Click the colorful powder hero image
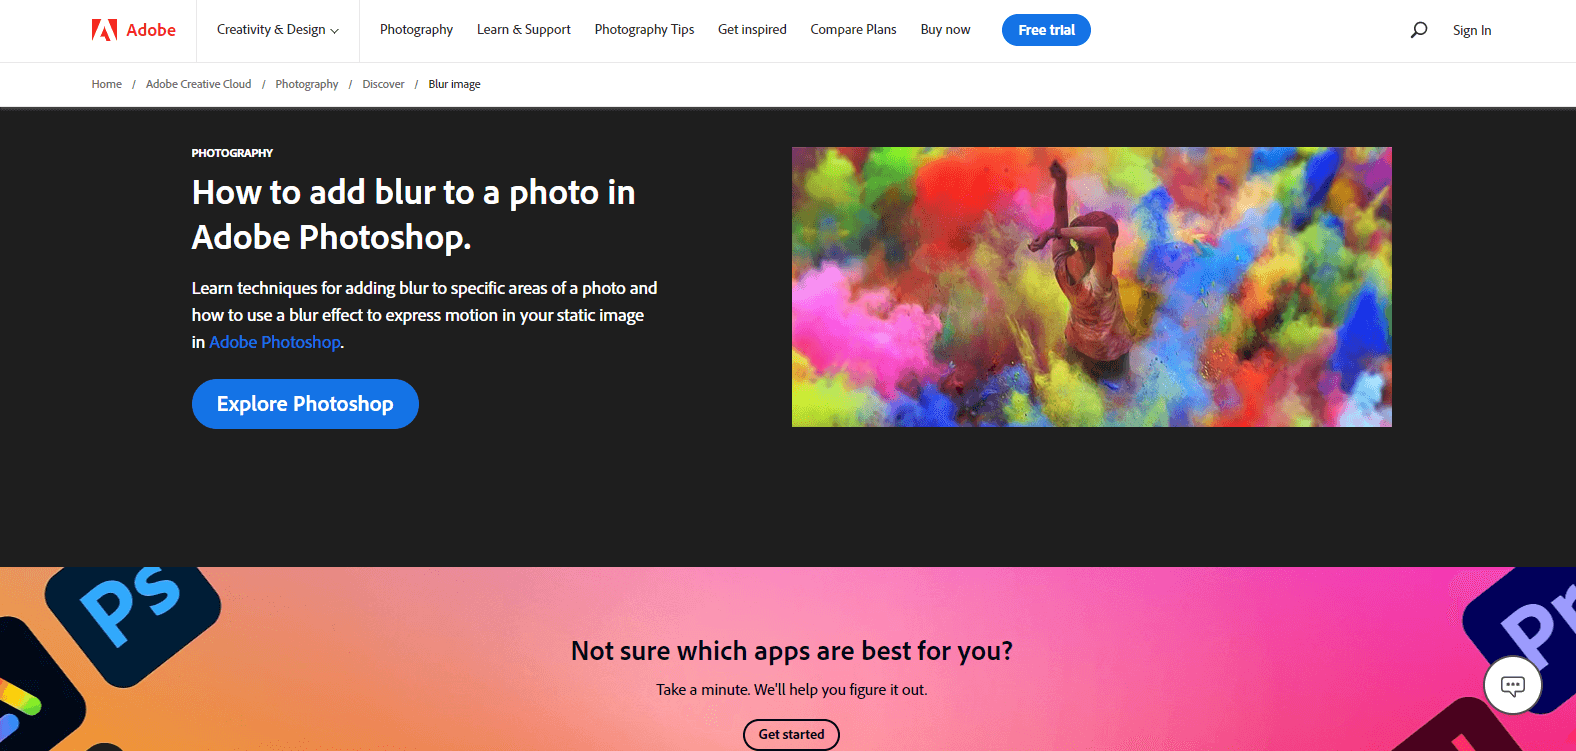 click(x=1092, y=287)
